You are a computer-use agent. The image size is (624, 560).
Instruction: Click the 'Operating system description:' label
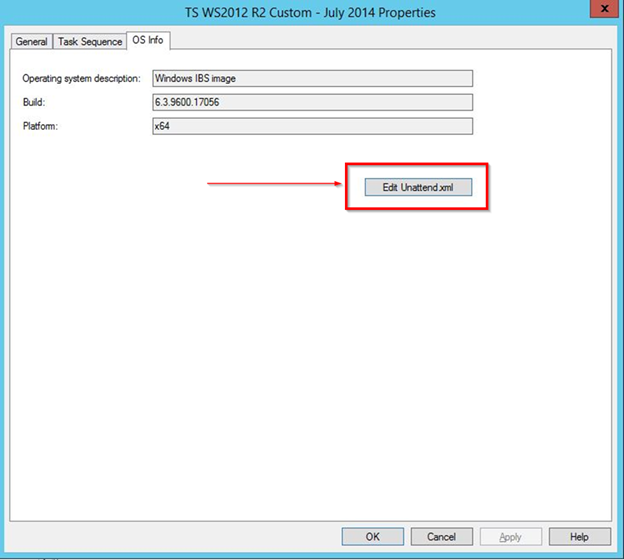coord(82,78)
